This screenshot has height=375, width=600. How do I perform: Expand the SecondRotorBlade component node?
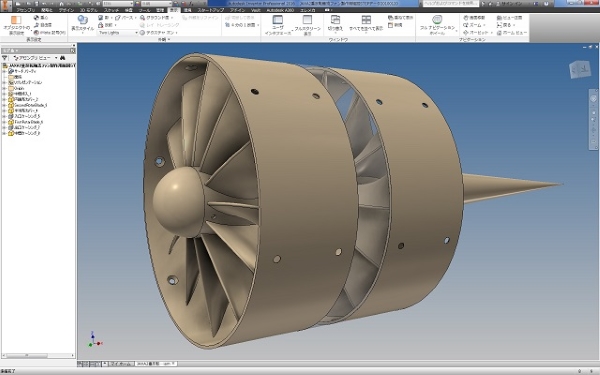coord(4,105)
